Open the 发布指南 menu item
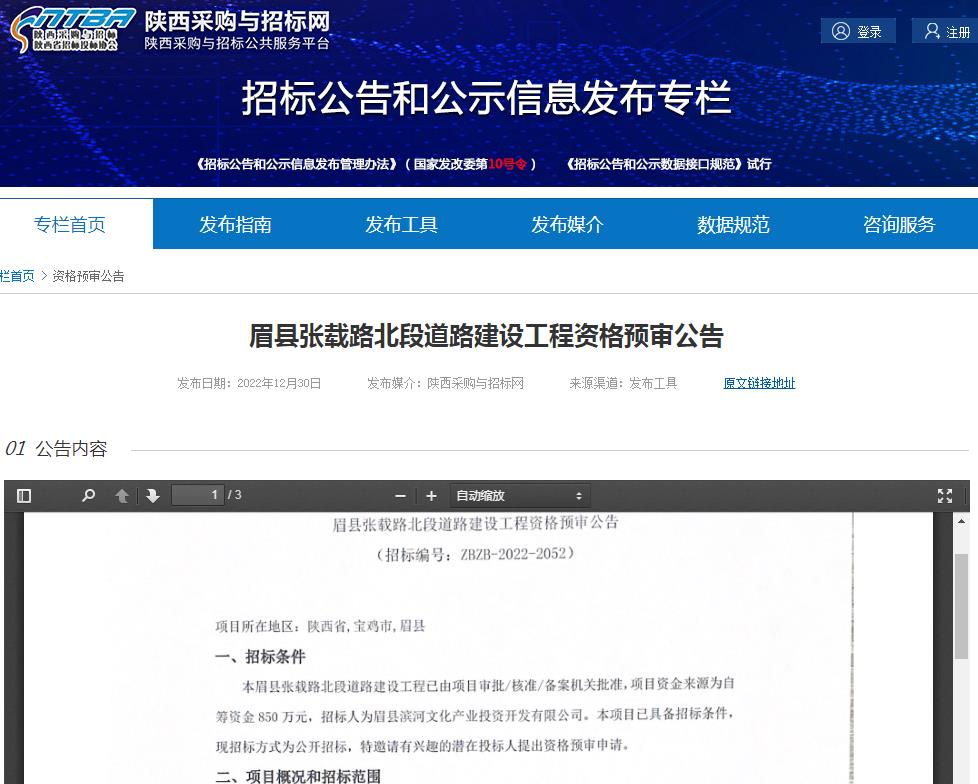This screenshot has width=978, height=784. [x=235, y=225]
